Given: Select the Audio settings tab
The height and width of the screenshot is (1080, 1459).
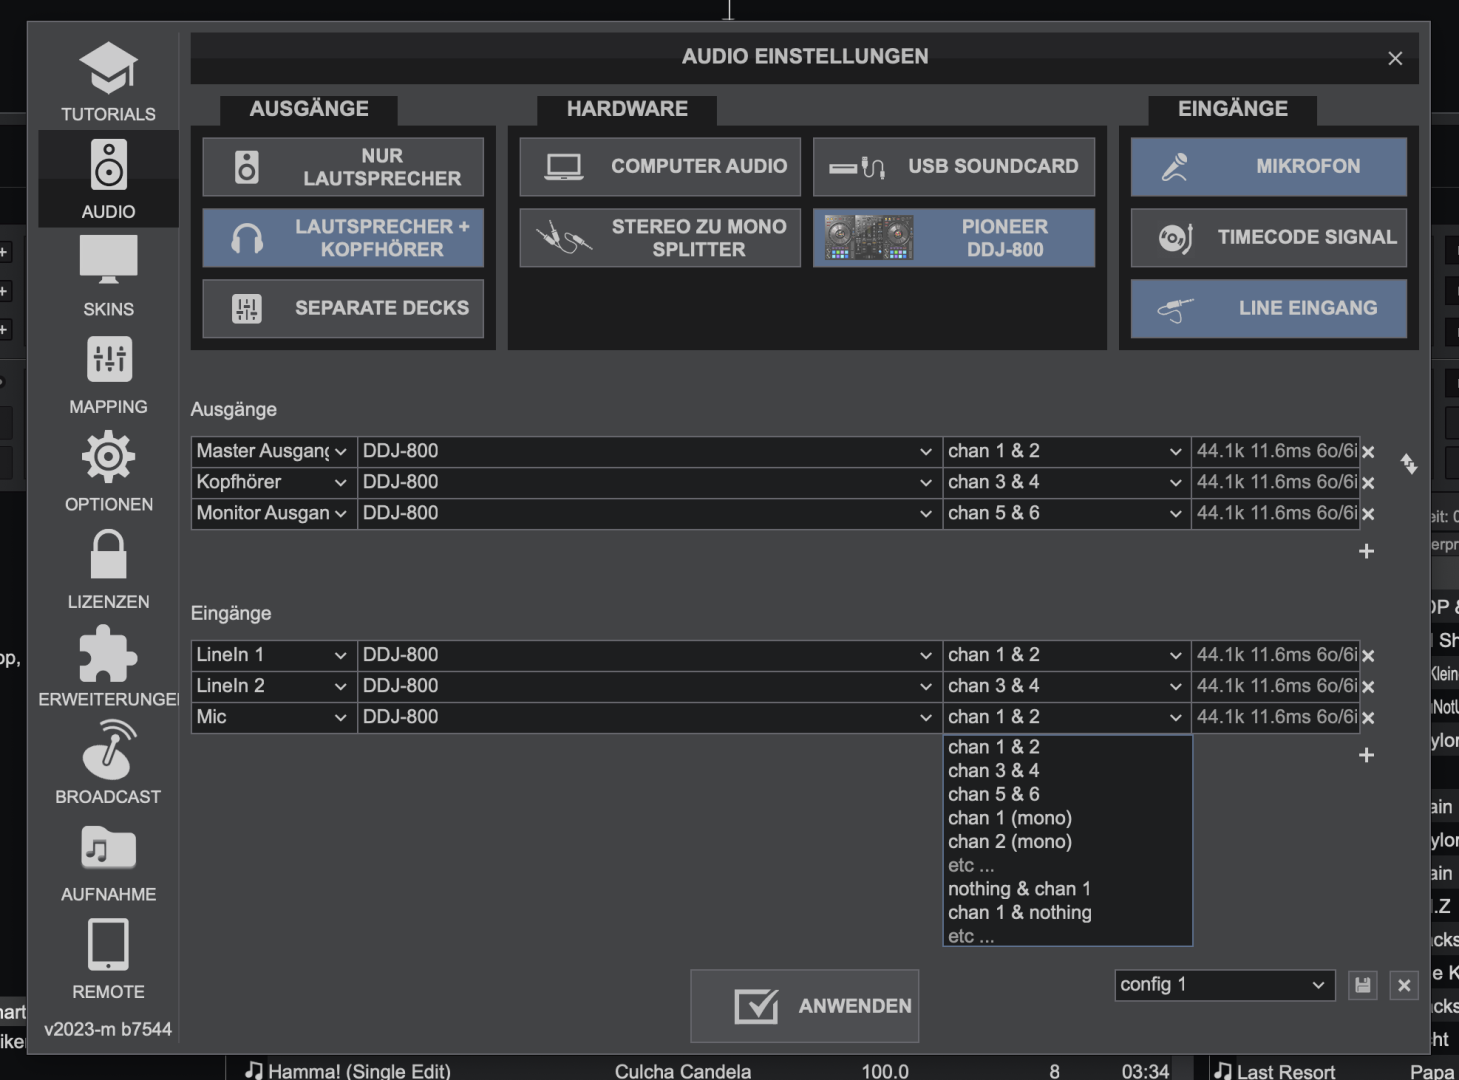Looking at the screenshot, I should 108,179.
